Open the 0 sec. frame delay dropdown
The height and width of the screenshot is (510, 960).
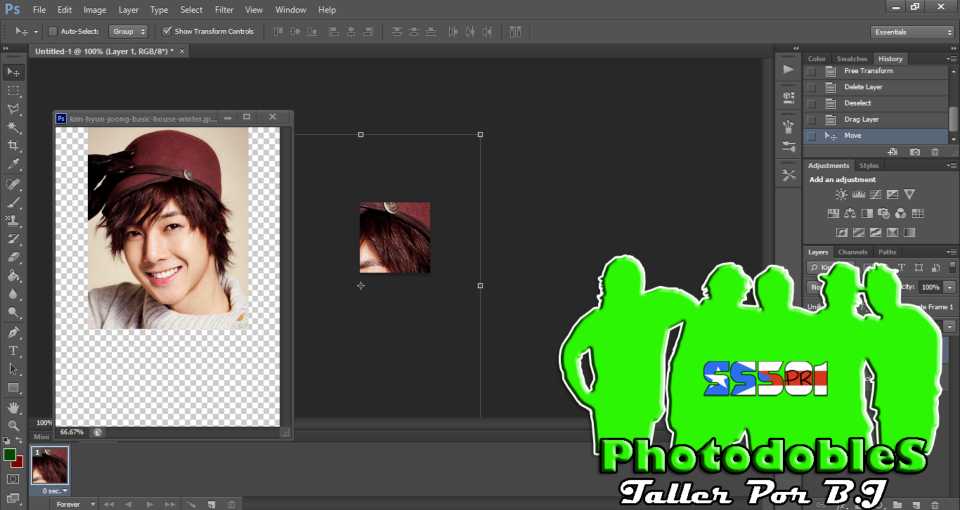(55, 491)
